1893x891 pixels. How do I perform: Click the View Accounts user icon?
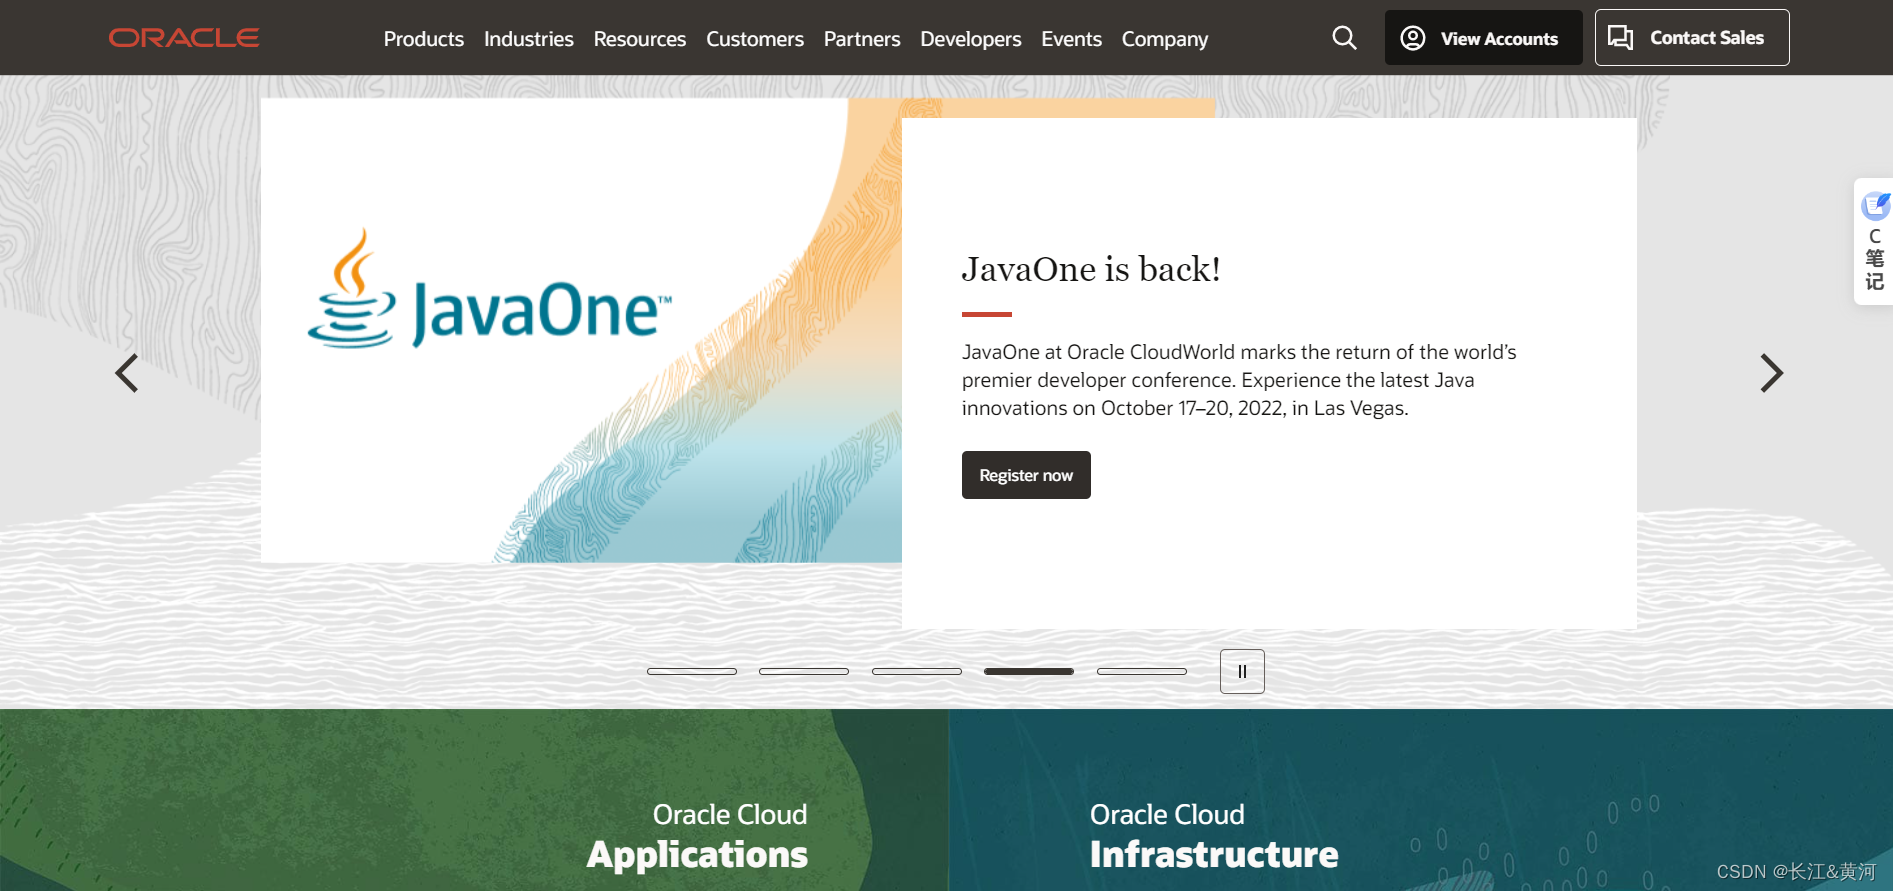[x=1413, y=38]
